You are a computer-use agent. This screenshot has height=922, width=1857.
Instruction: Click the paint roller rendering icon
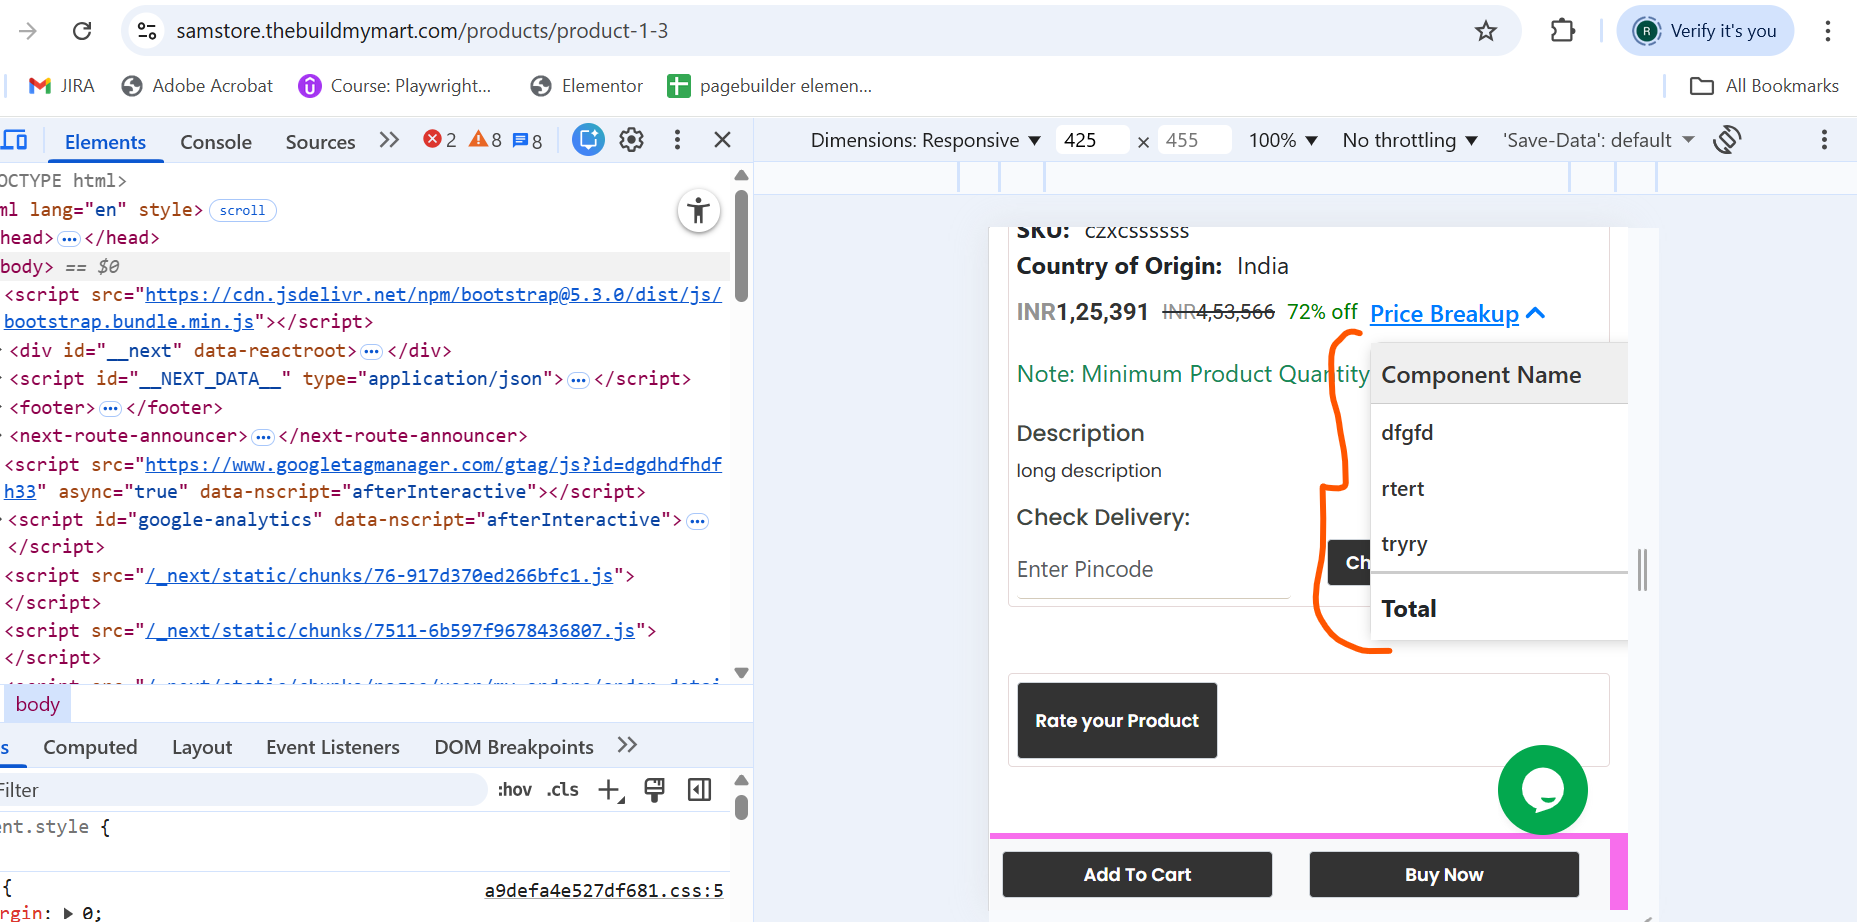coord(655,790)
